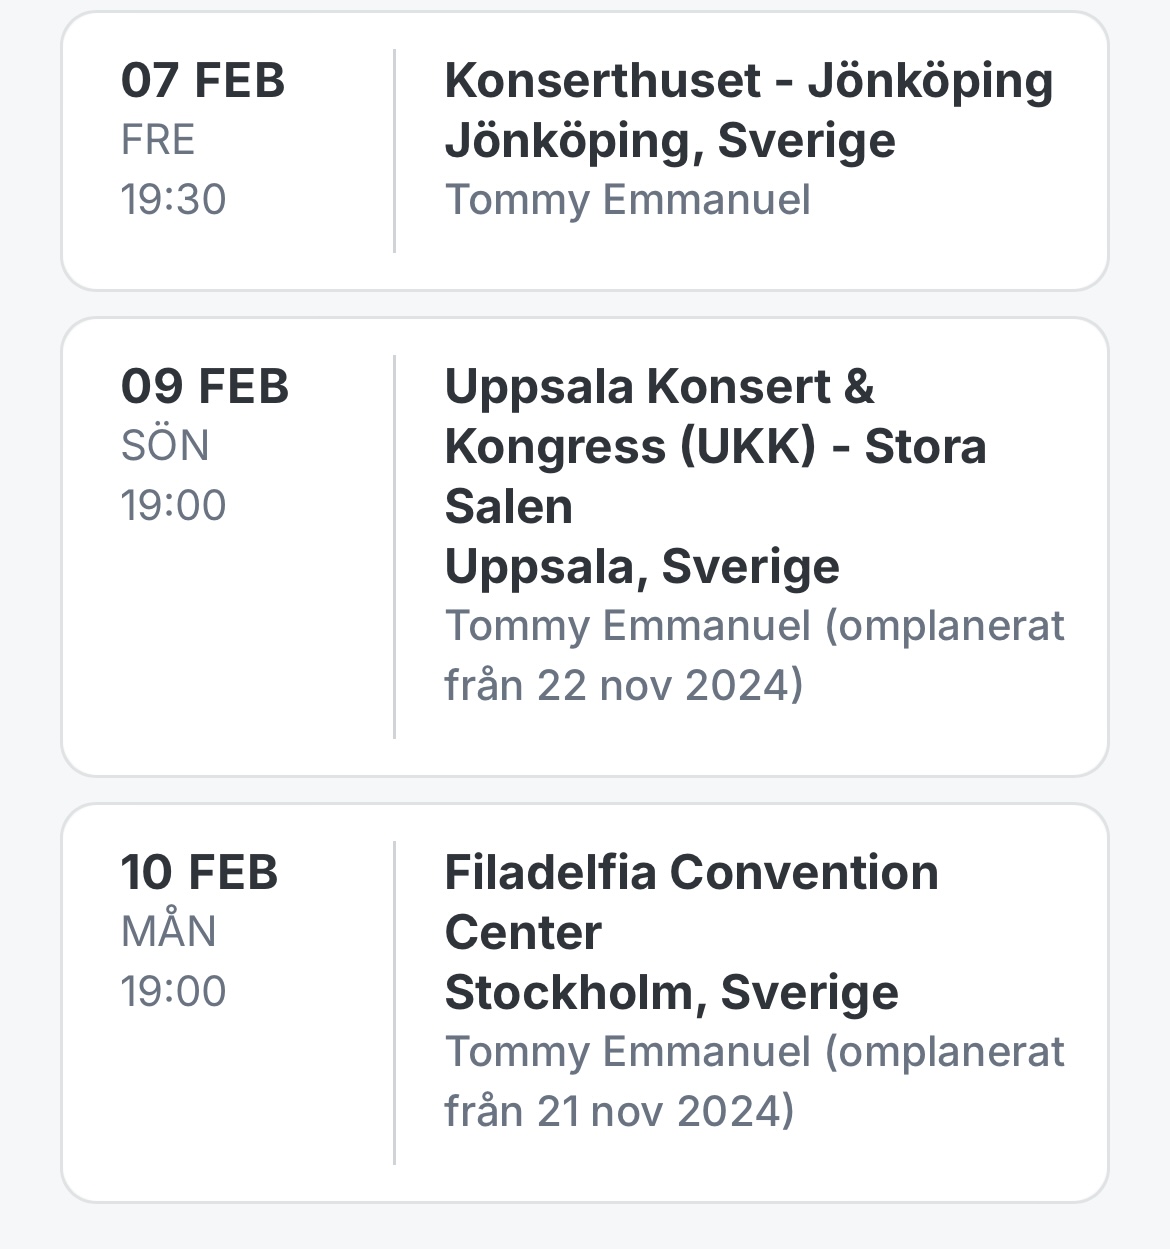Viewport: 1170px width, 1249px height.
Task: Open the 10 FEB Stockholm event card
Action: coord(585,1003)
